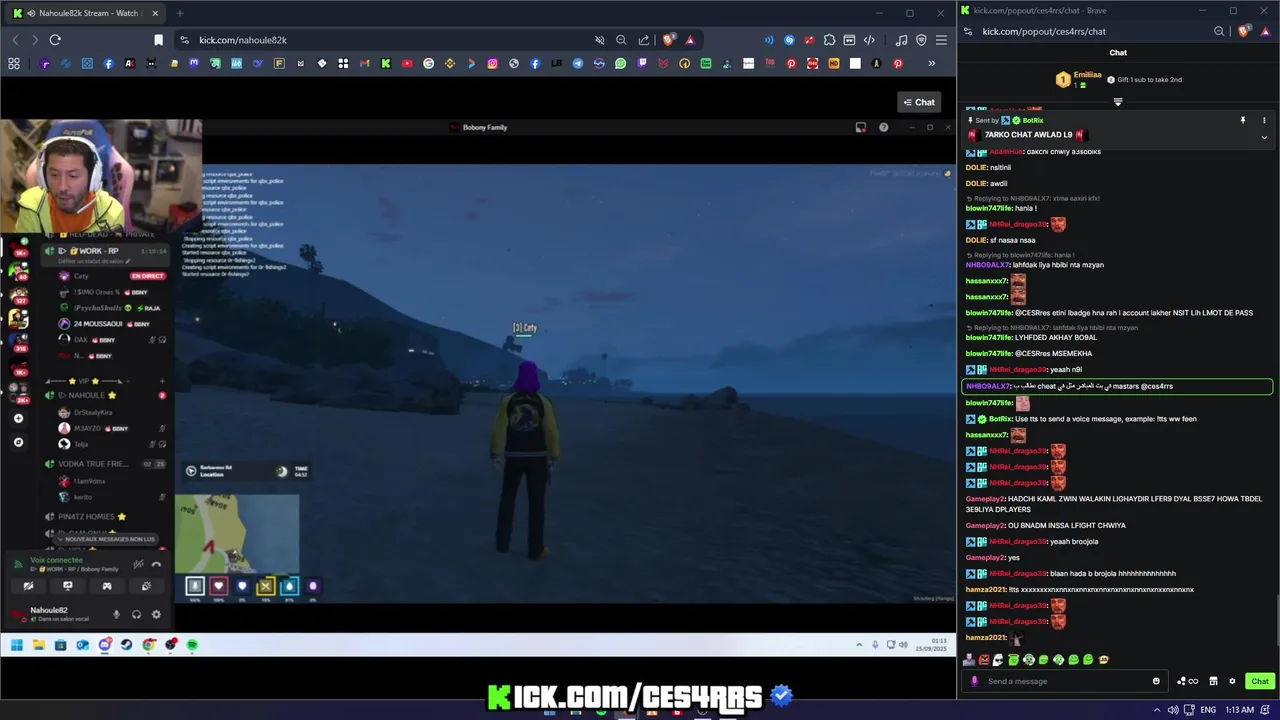Zoom out icon in left address bar
The image size is (1280, 720).
(x=621, y=40)
